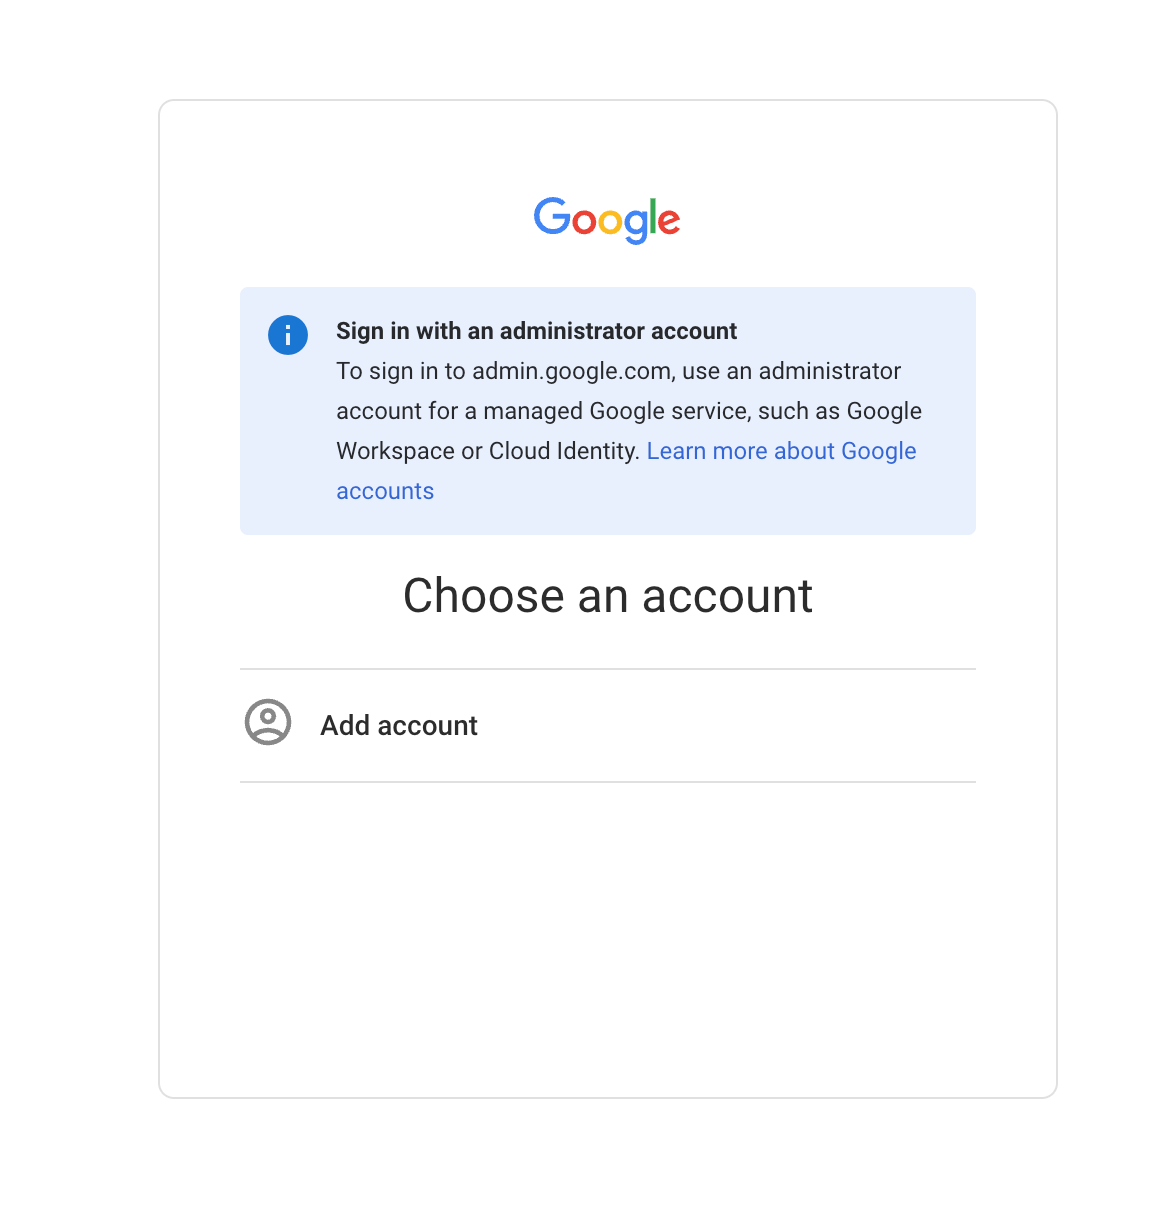Click the green letter l in the logo

tap(653, 216)
